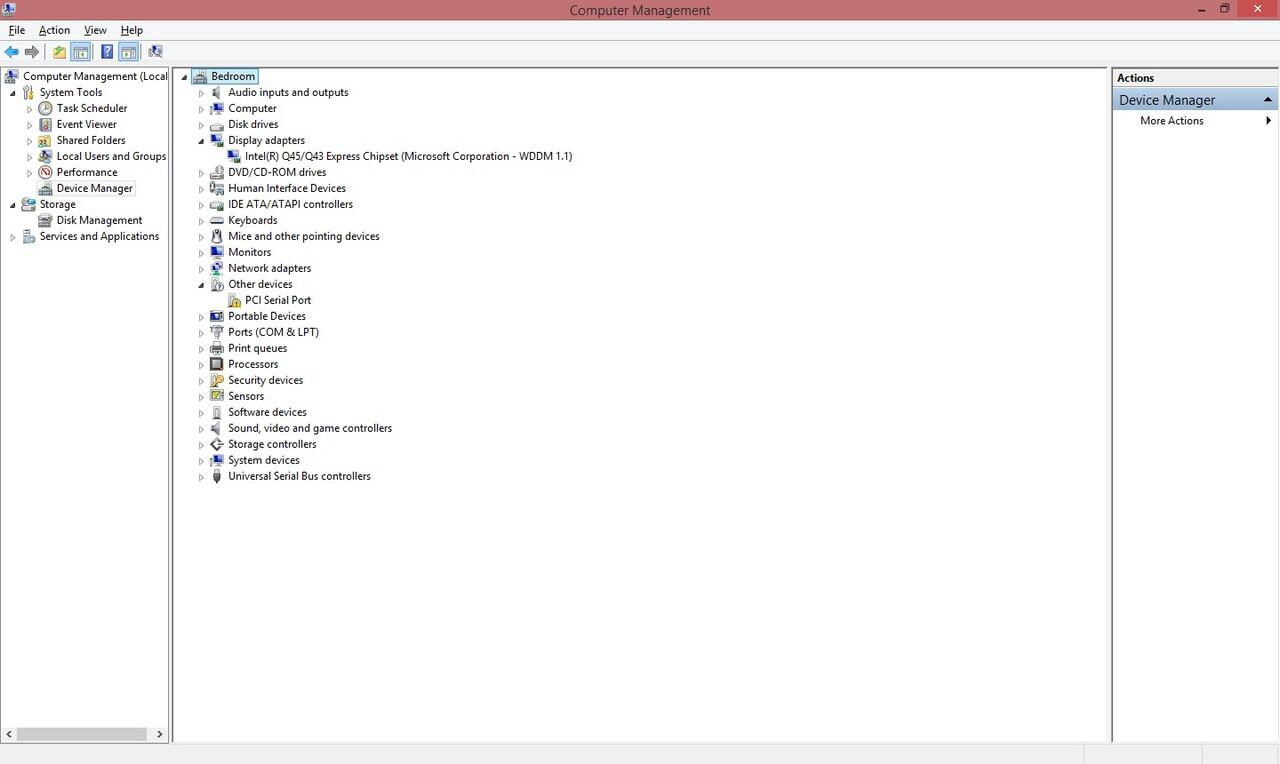Image resolution: width=1280 pixels, height=764 pixels.
Task: Click the Forward arrow toolbar icon
Action: click(x=32, y=52)
